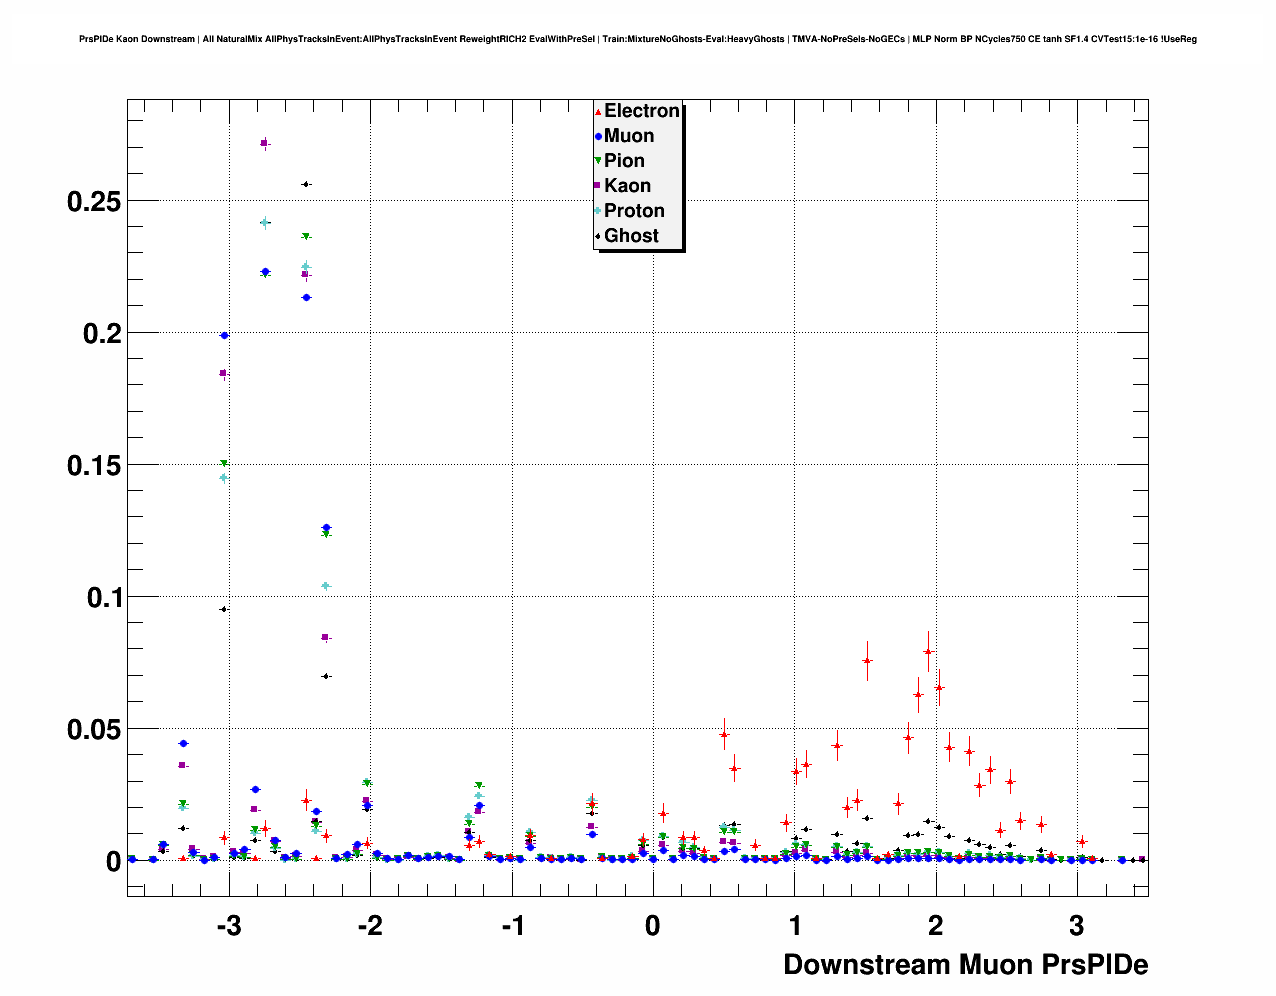The image size is (1276, 996).
Task: Click the 0.25 y-axis tick label
Action: tap(94, 201)
